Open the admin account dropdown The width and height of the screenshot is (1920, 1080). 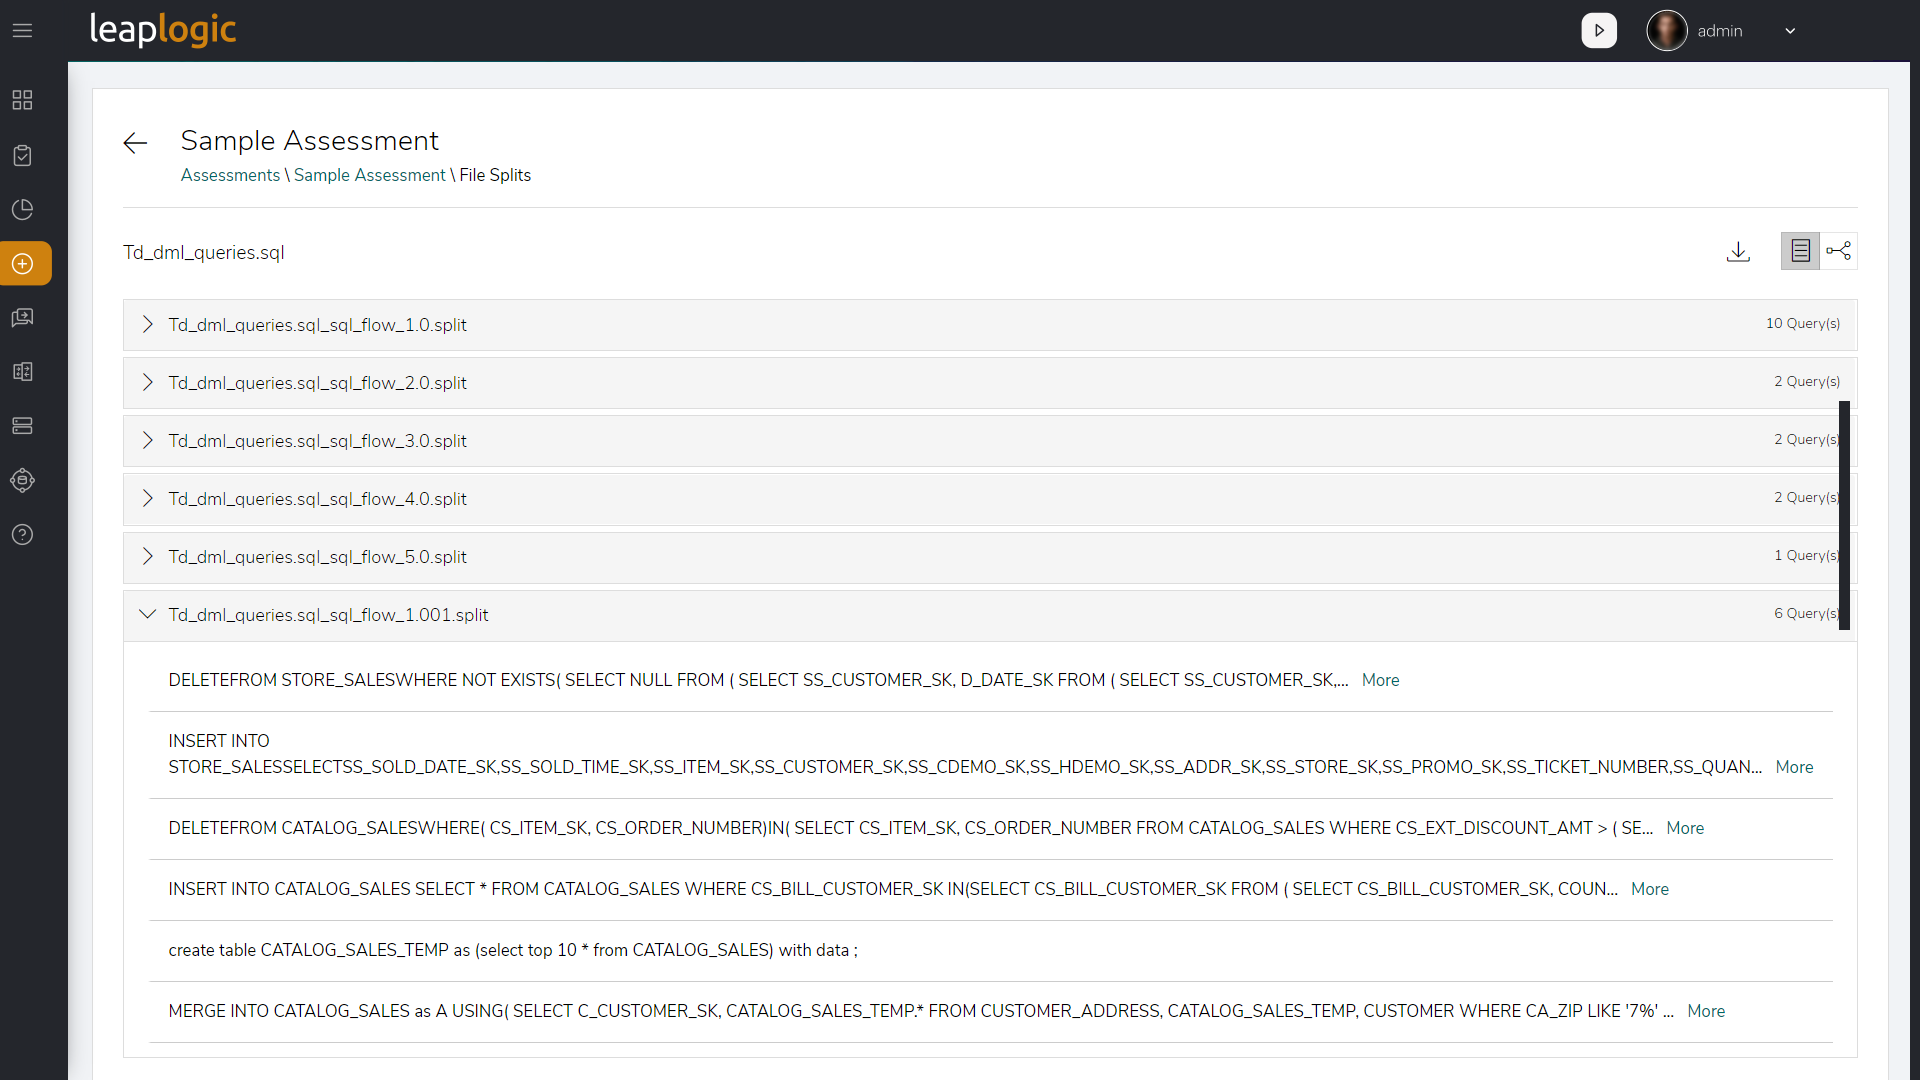coord(1790,30)
